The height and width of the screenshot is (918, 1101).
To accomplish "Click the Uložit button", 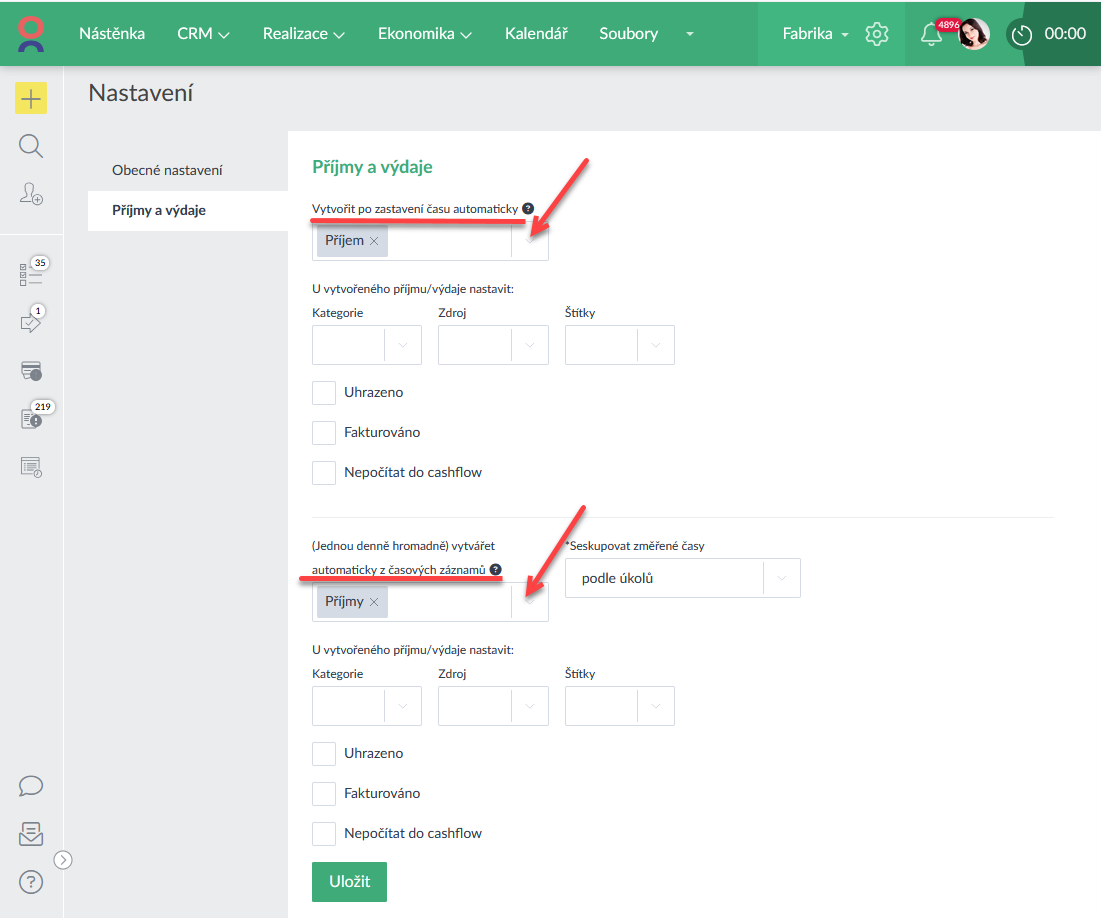I will pyautogui.click(x=349, y=881).
